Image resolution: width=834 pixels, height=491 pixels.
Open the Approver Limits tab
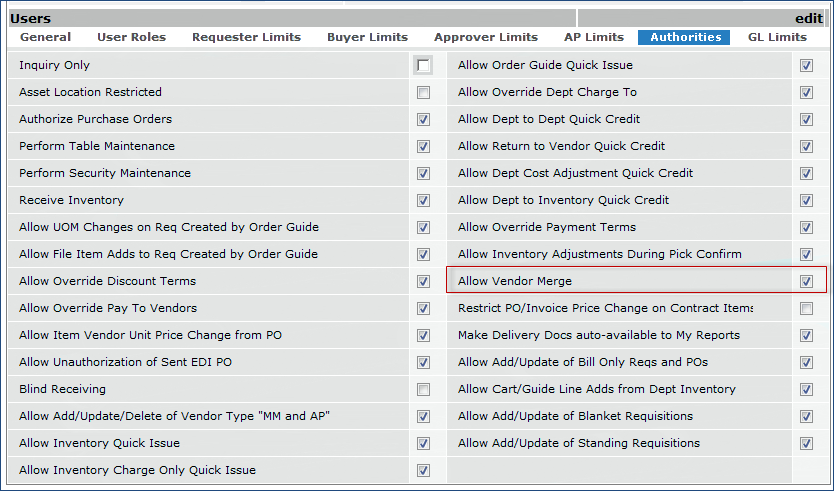485,37
